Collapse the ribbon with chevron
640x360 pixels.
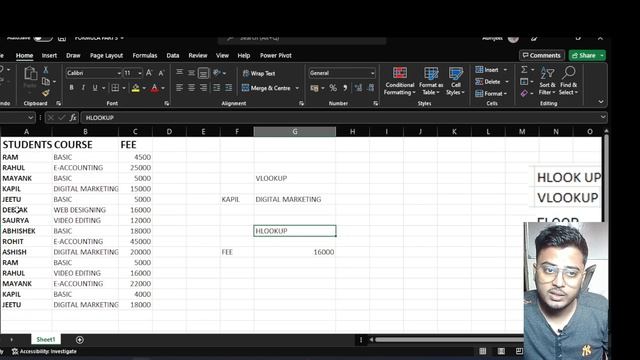[600, 102]
